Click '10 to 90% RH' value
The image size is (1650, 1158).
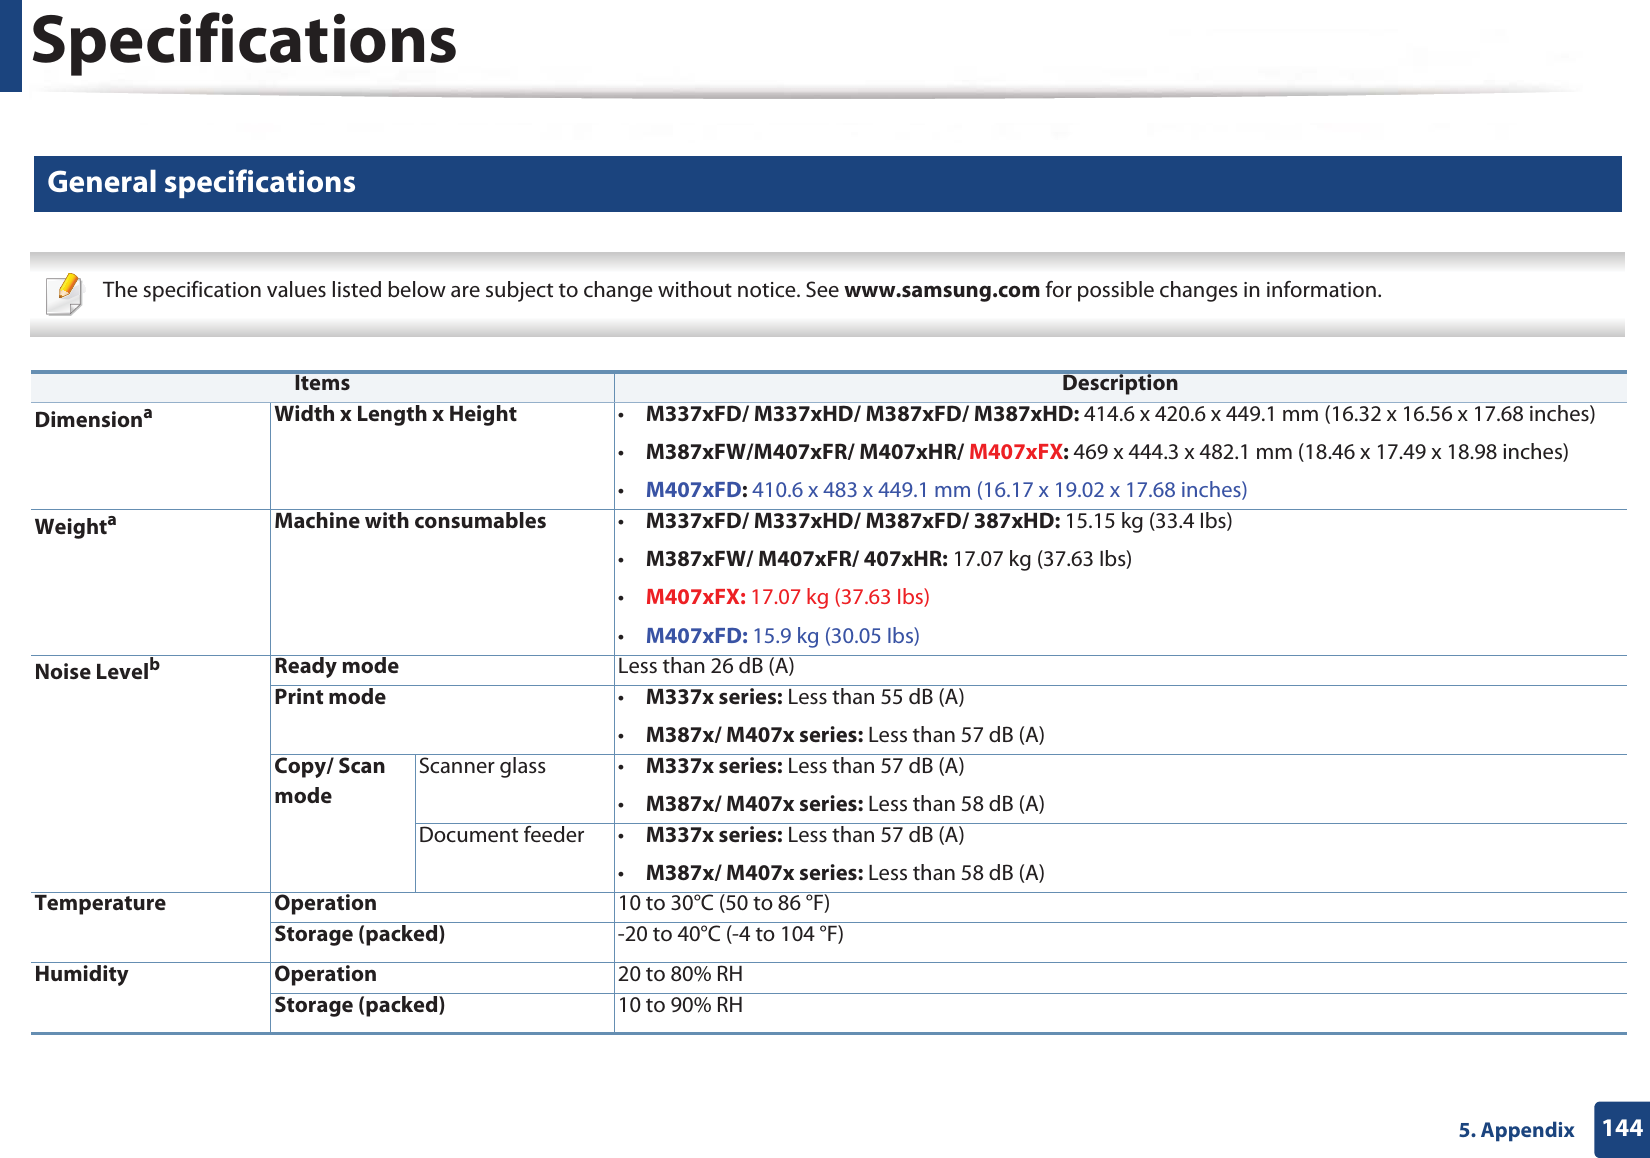pyautogui.click(x=680, y=1006)
